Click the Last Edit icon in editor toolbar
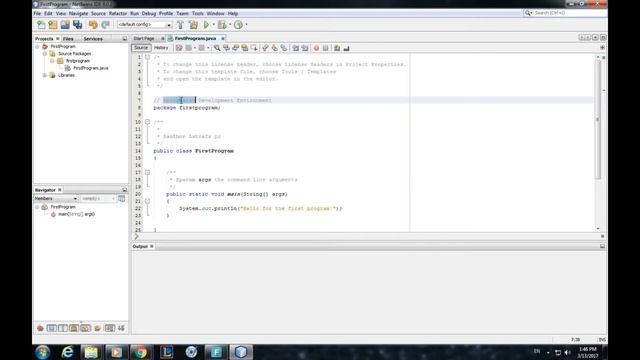 pos(179,48)
